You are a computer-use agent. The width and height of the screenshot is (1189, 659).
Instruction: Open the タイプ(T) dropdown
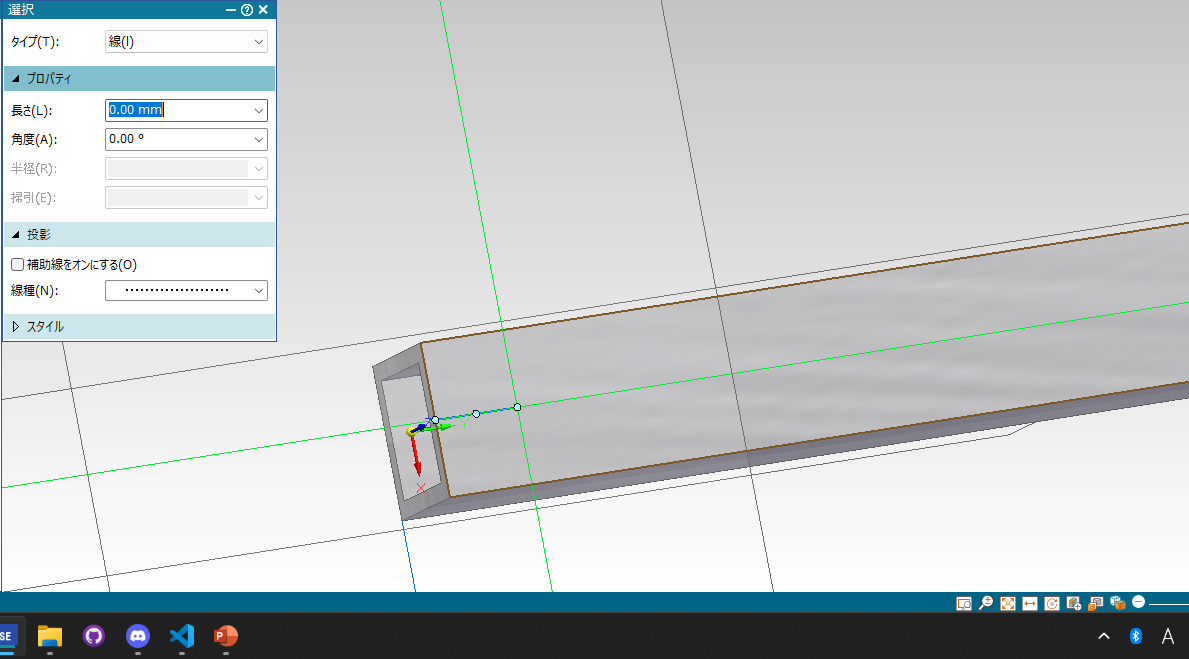186,42
